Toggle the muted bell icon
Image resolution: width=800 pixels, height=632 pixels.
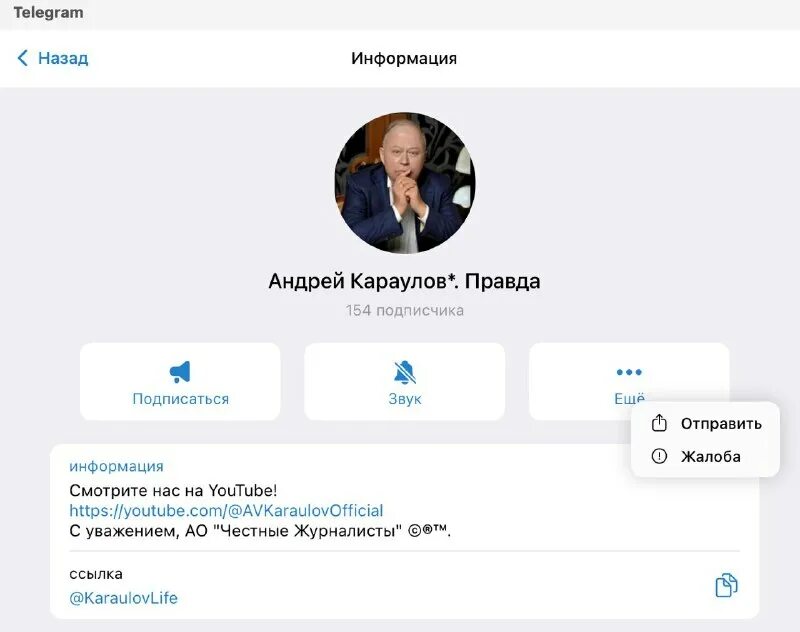[405, 372]
